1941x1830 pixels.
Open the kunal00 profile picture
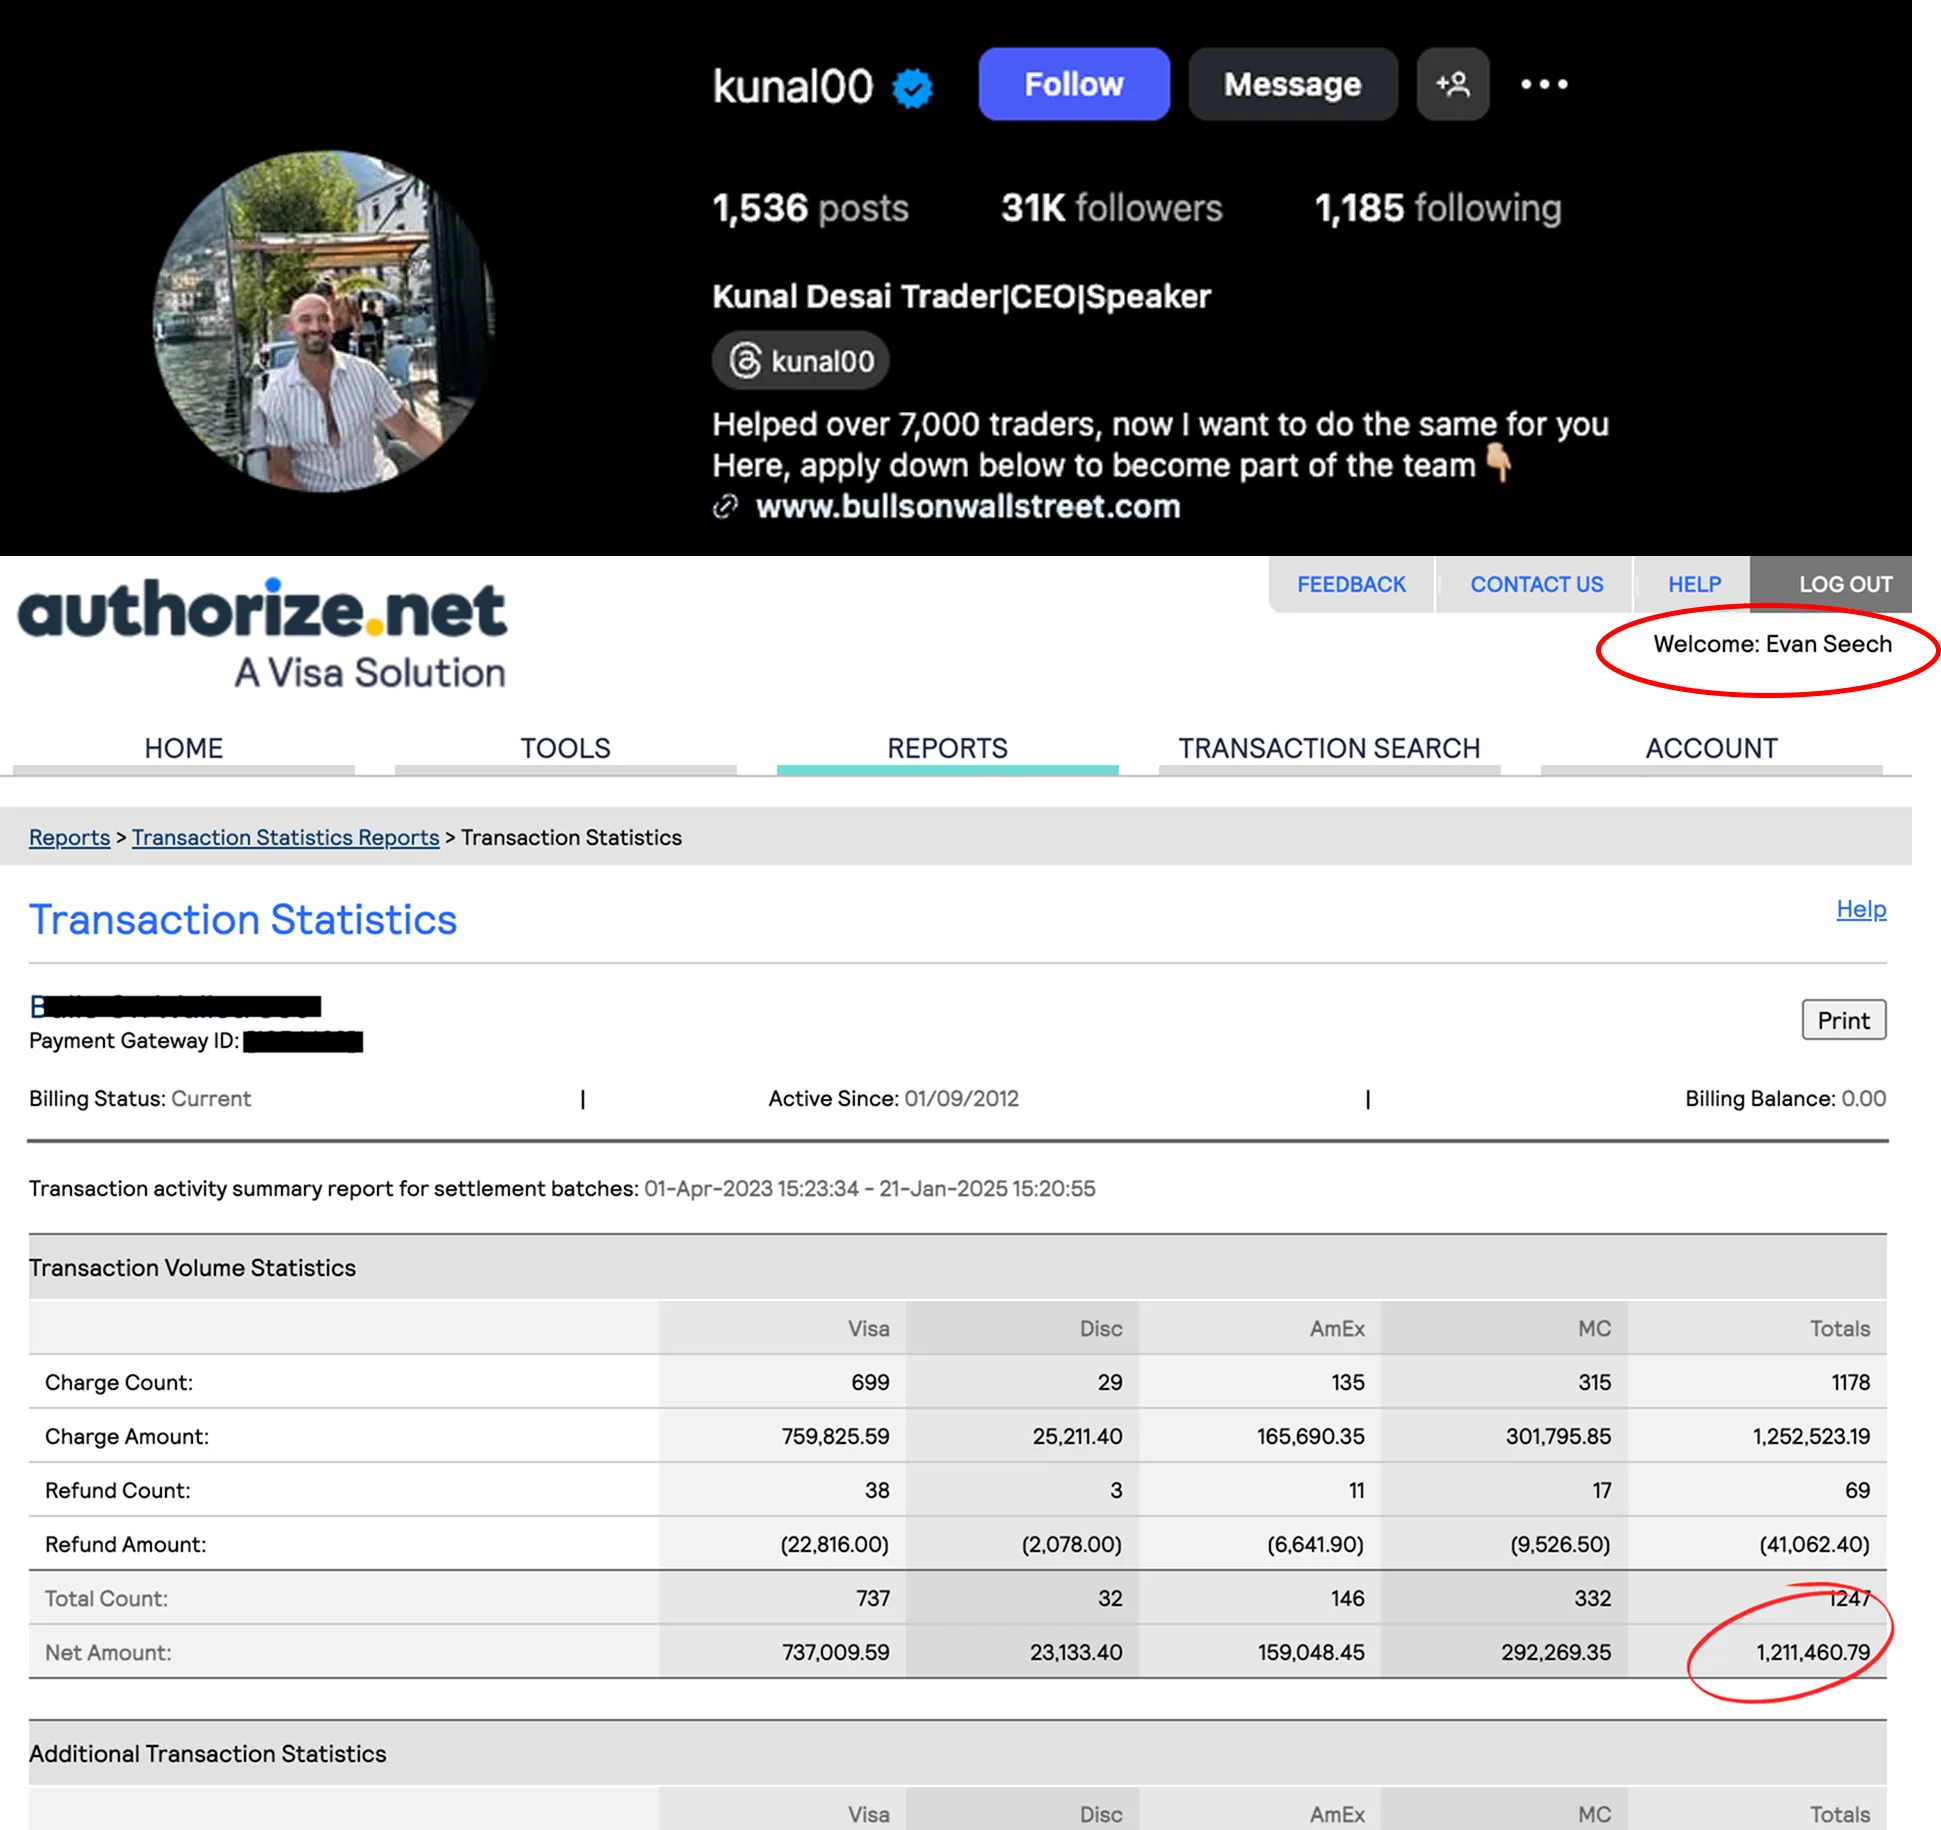coord(324,322)
